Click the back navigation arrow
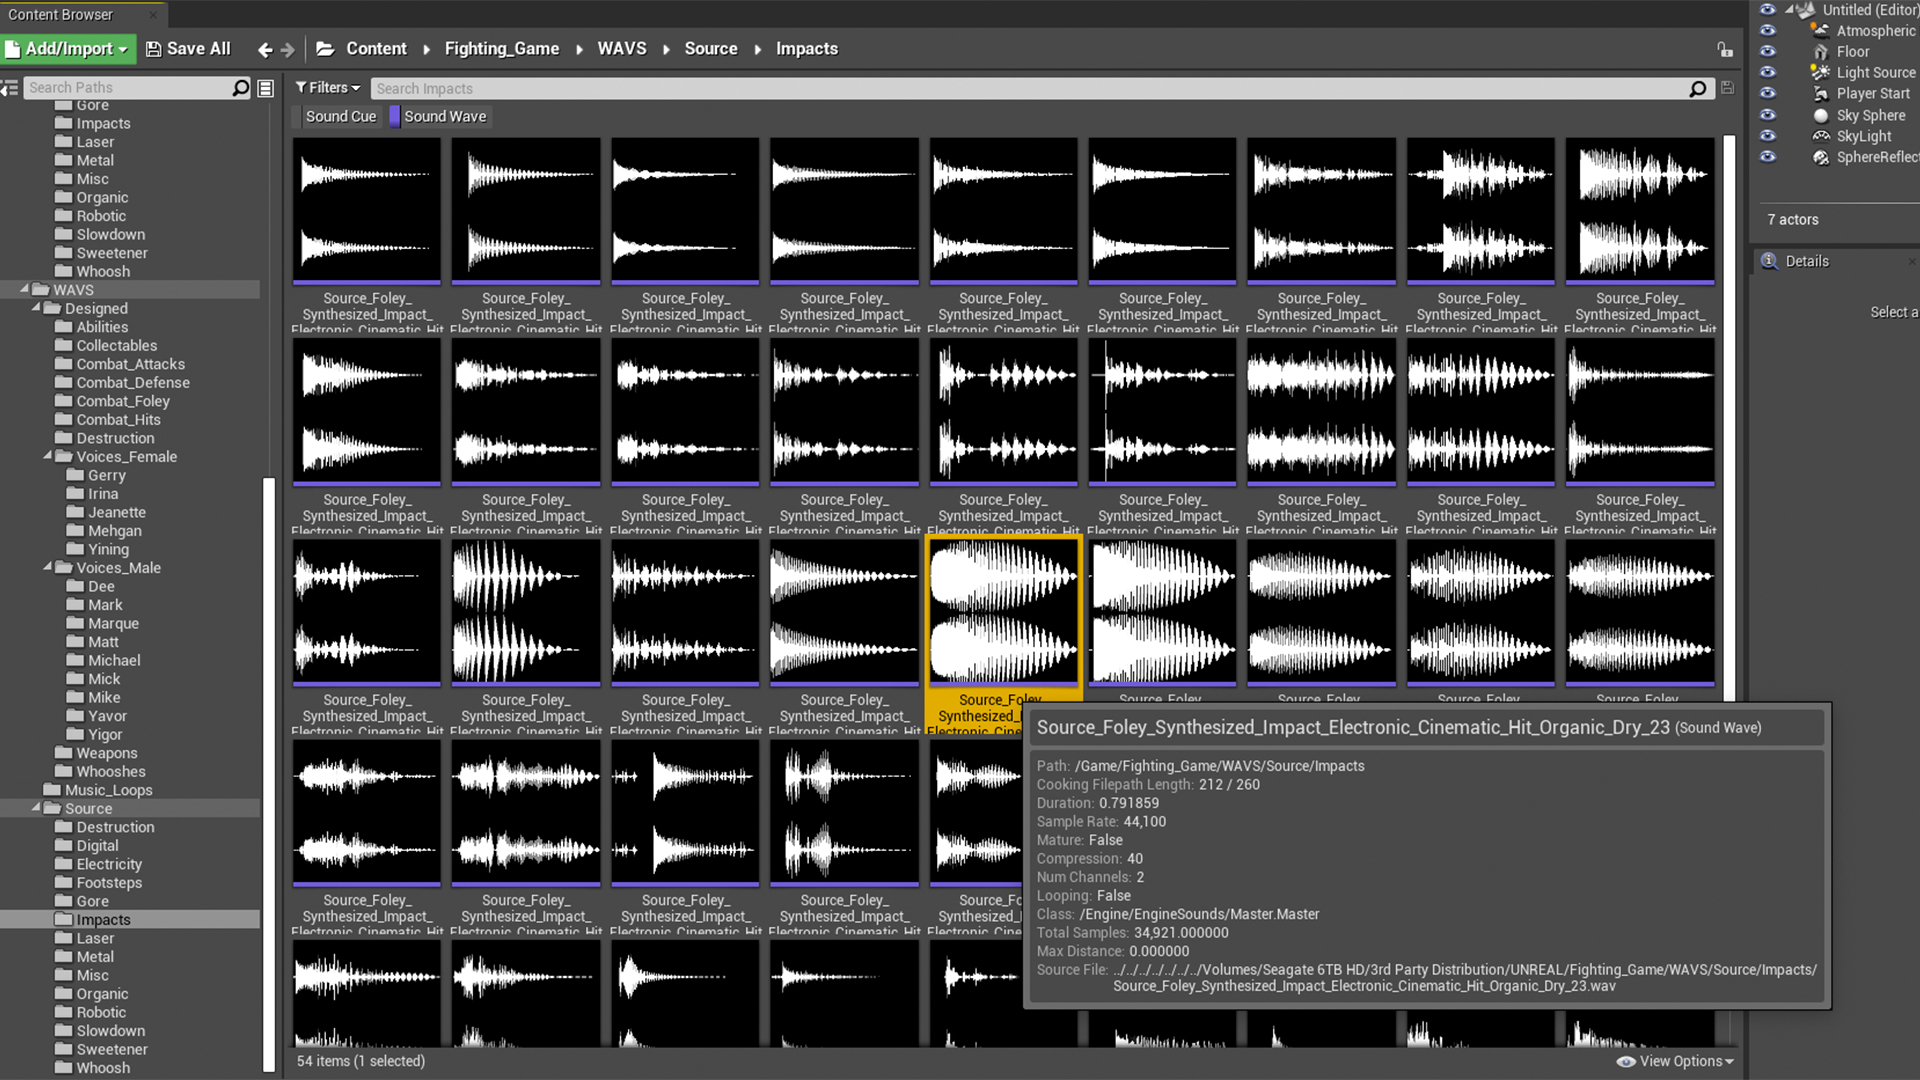The height and width of the screenshot is (1080, 1920). [x=264, y=49]
